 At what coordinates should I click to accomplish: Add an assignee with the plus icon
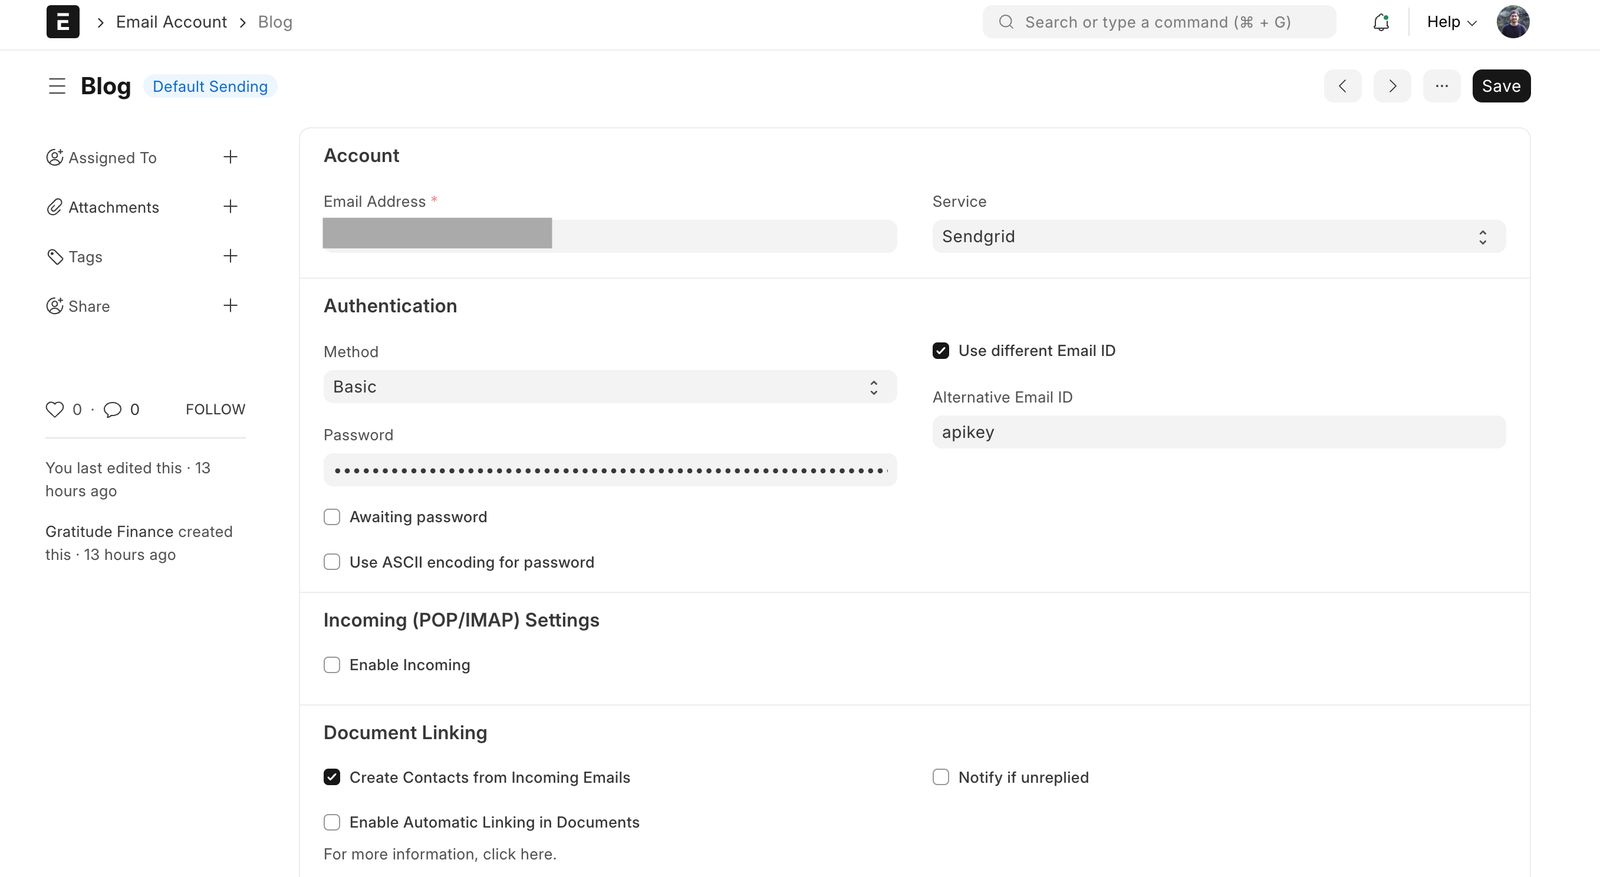(x=230, y=157)
